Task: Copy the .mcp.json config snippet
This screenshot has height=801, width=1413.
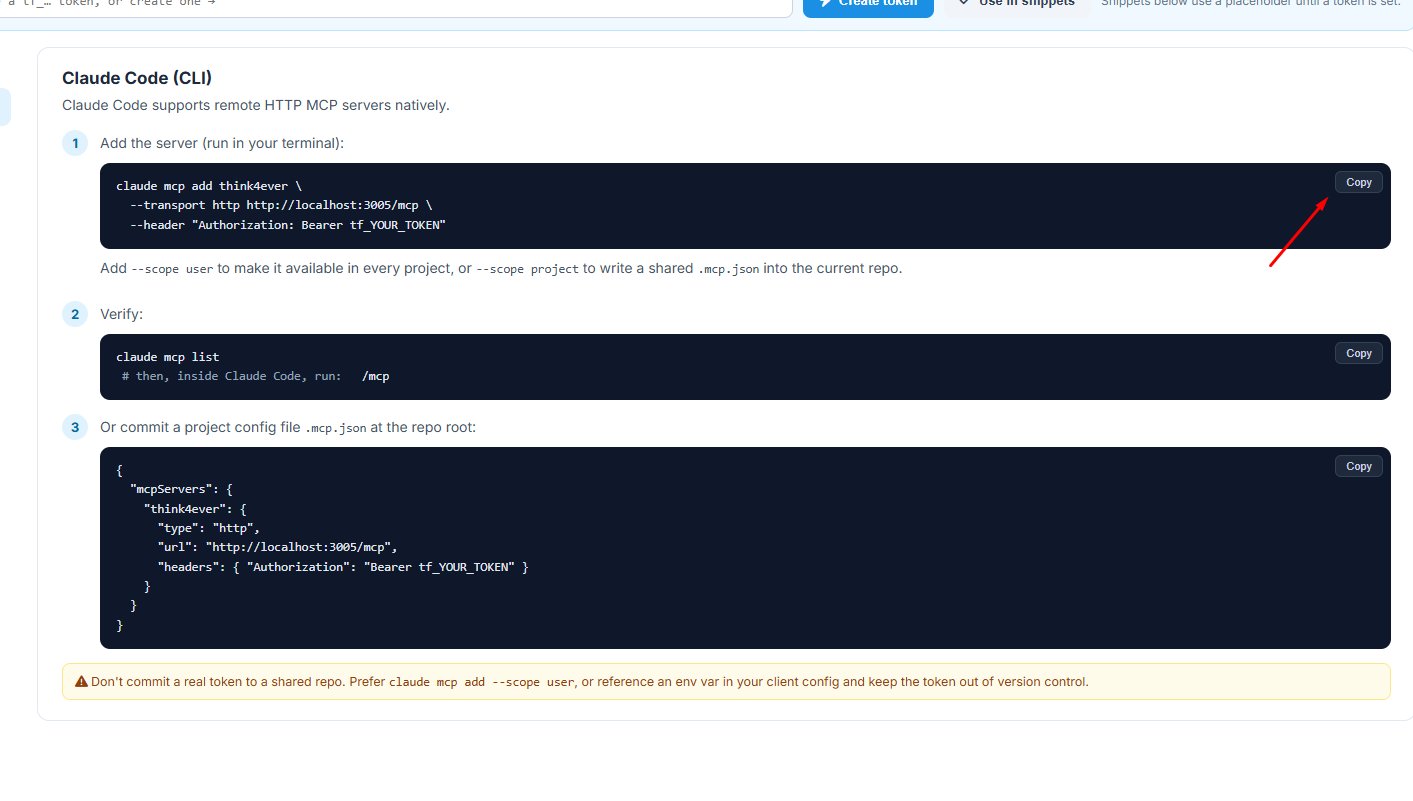Action: pyautogui.click(x=1358, y=466)
